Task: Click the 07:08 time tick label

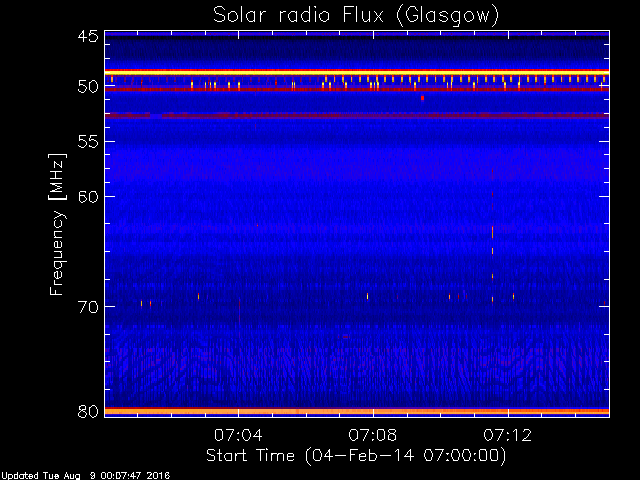Action: [373, 435]
